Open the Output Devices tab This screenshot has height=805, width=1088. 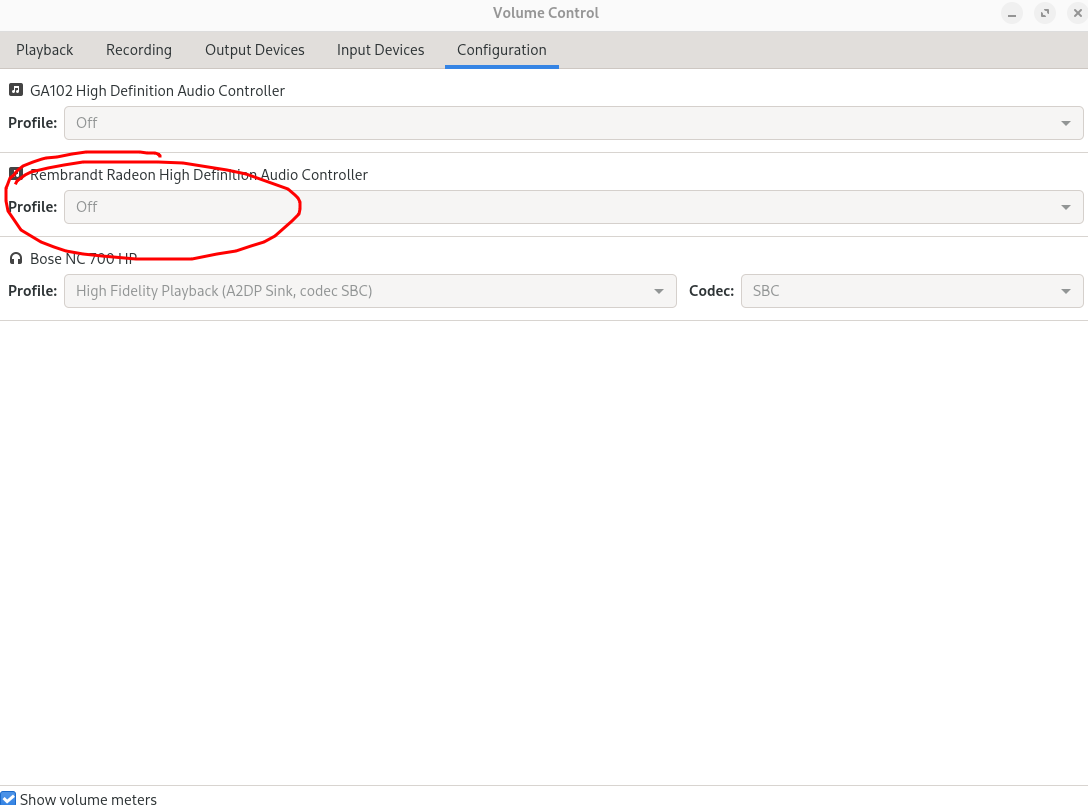(x=255, y=50)
